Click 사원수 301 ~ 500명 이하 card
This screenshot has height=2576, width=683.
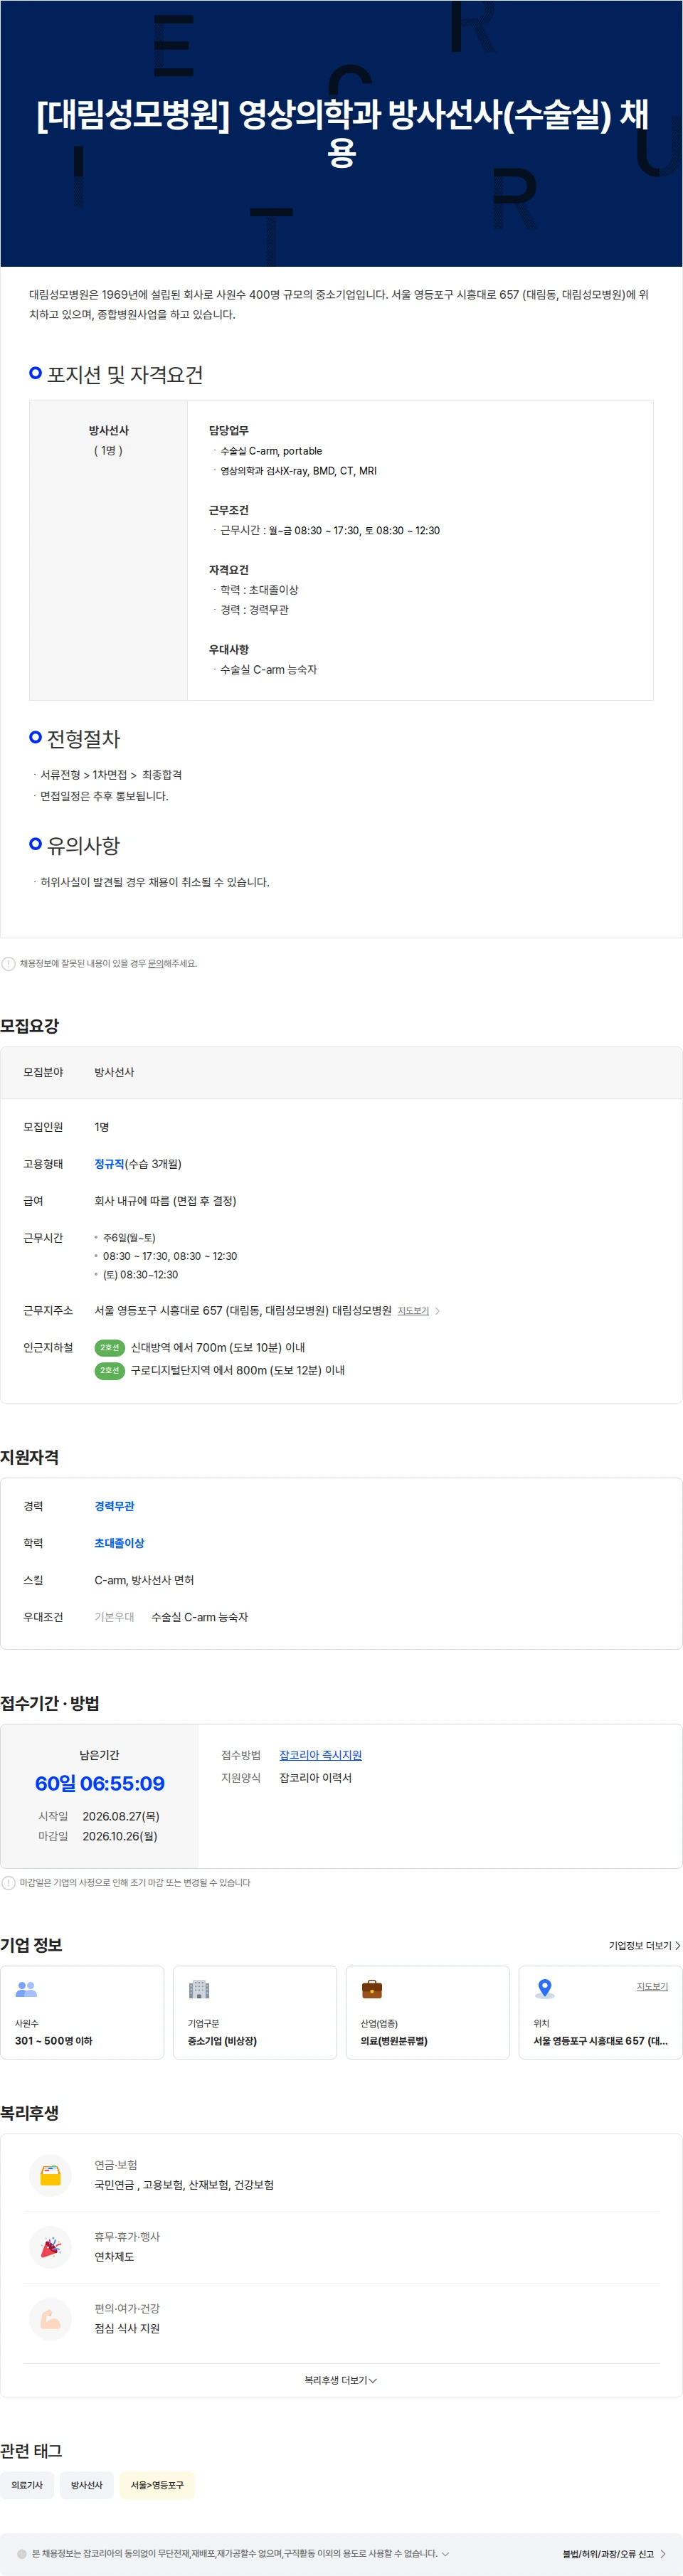point(82,2012)
